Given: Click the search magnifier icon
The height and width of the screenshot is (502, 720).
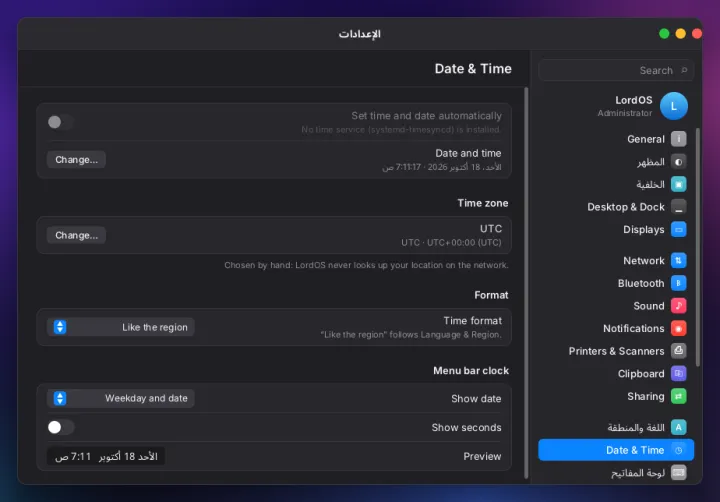Looking at the screenshot, I should pyautogui.click(x=684, y=70).
